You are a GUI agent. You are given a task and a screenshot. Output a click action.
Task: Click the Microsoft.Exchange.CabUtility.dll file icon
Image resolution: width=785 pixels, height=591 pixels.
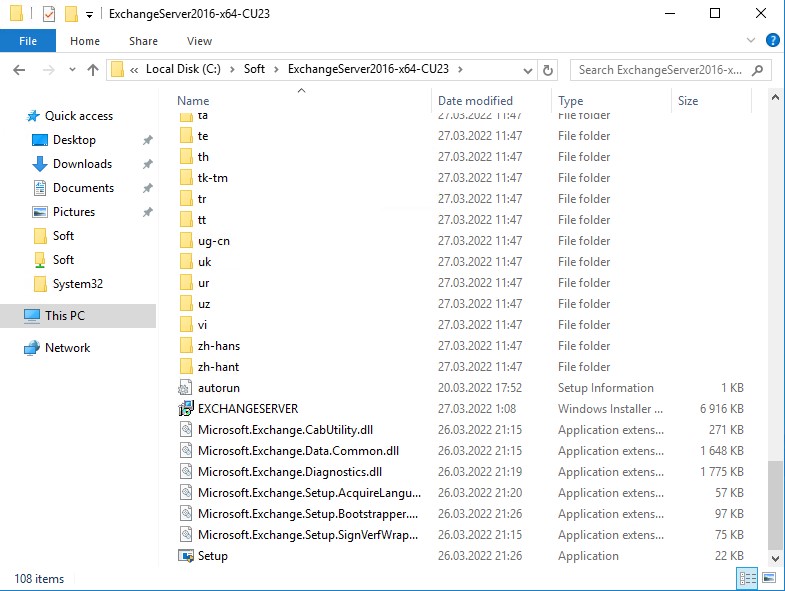coord(186,430)
